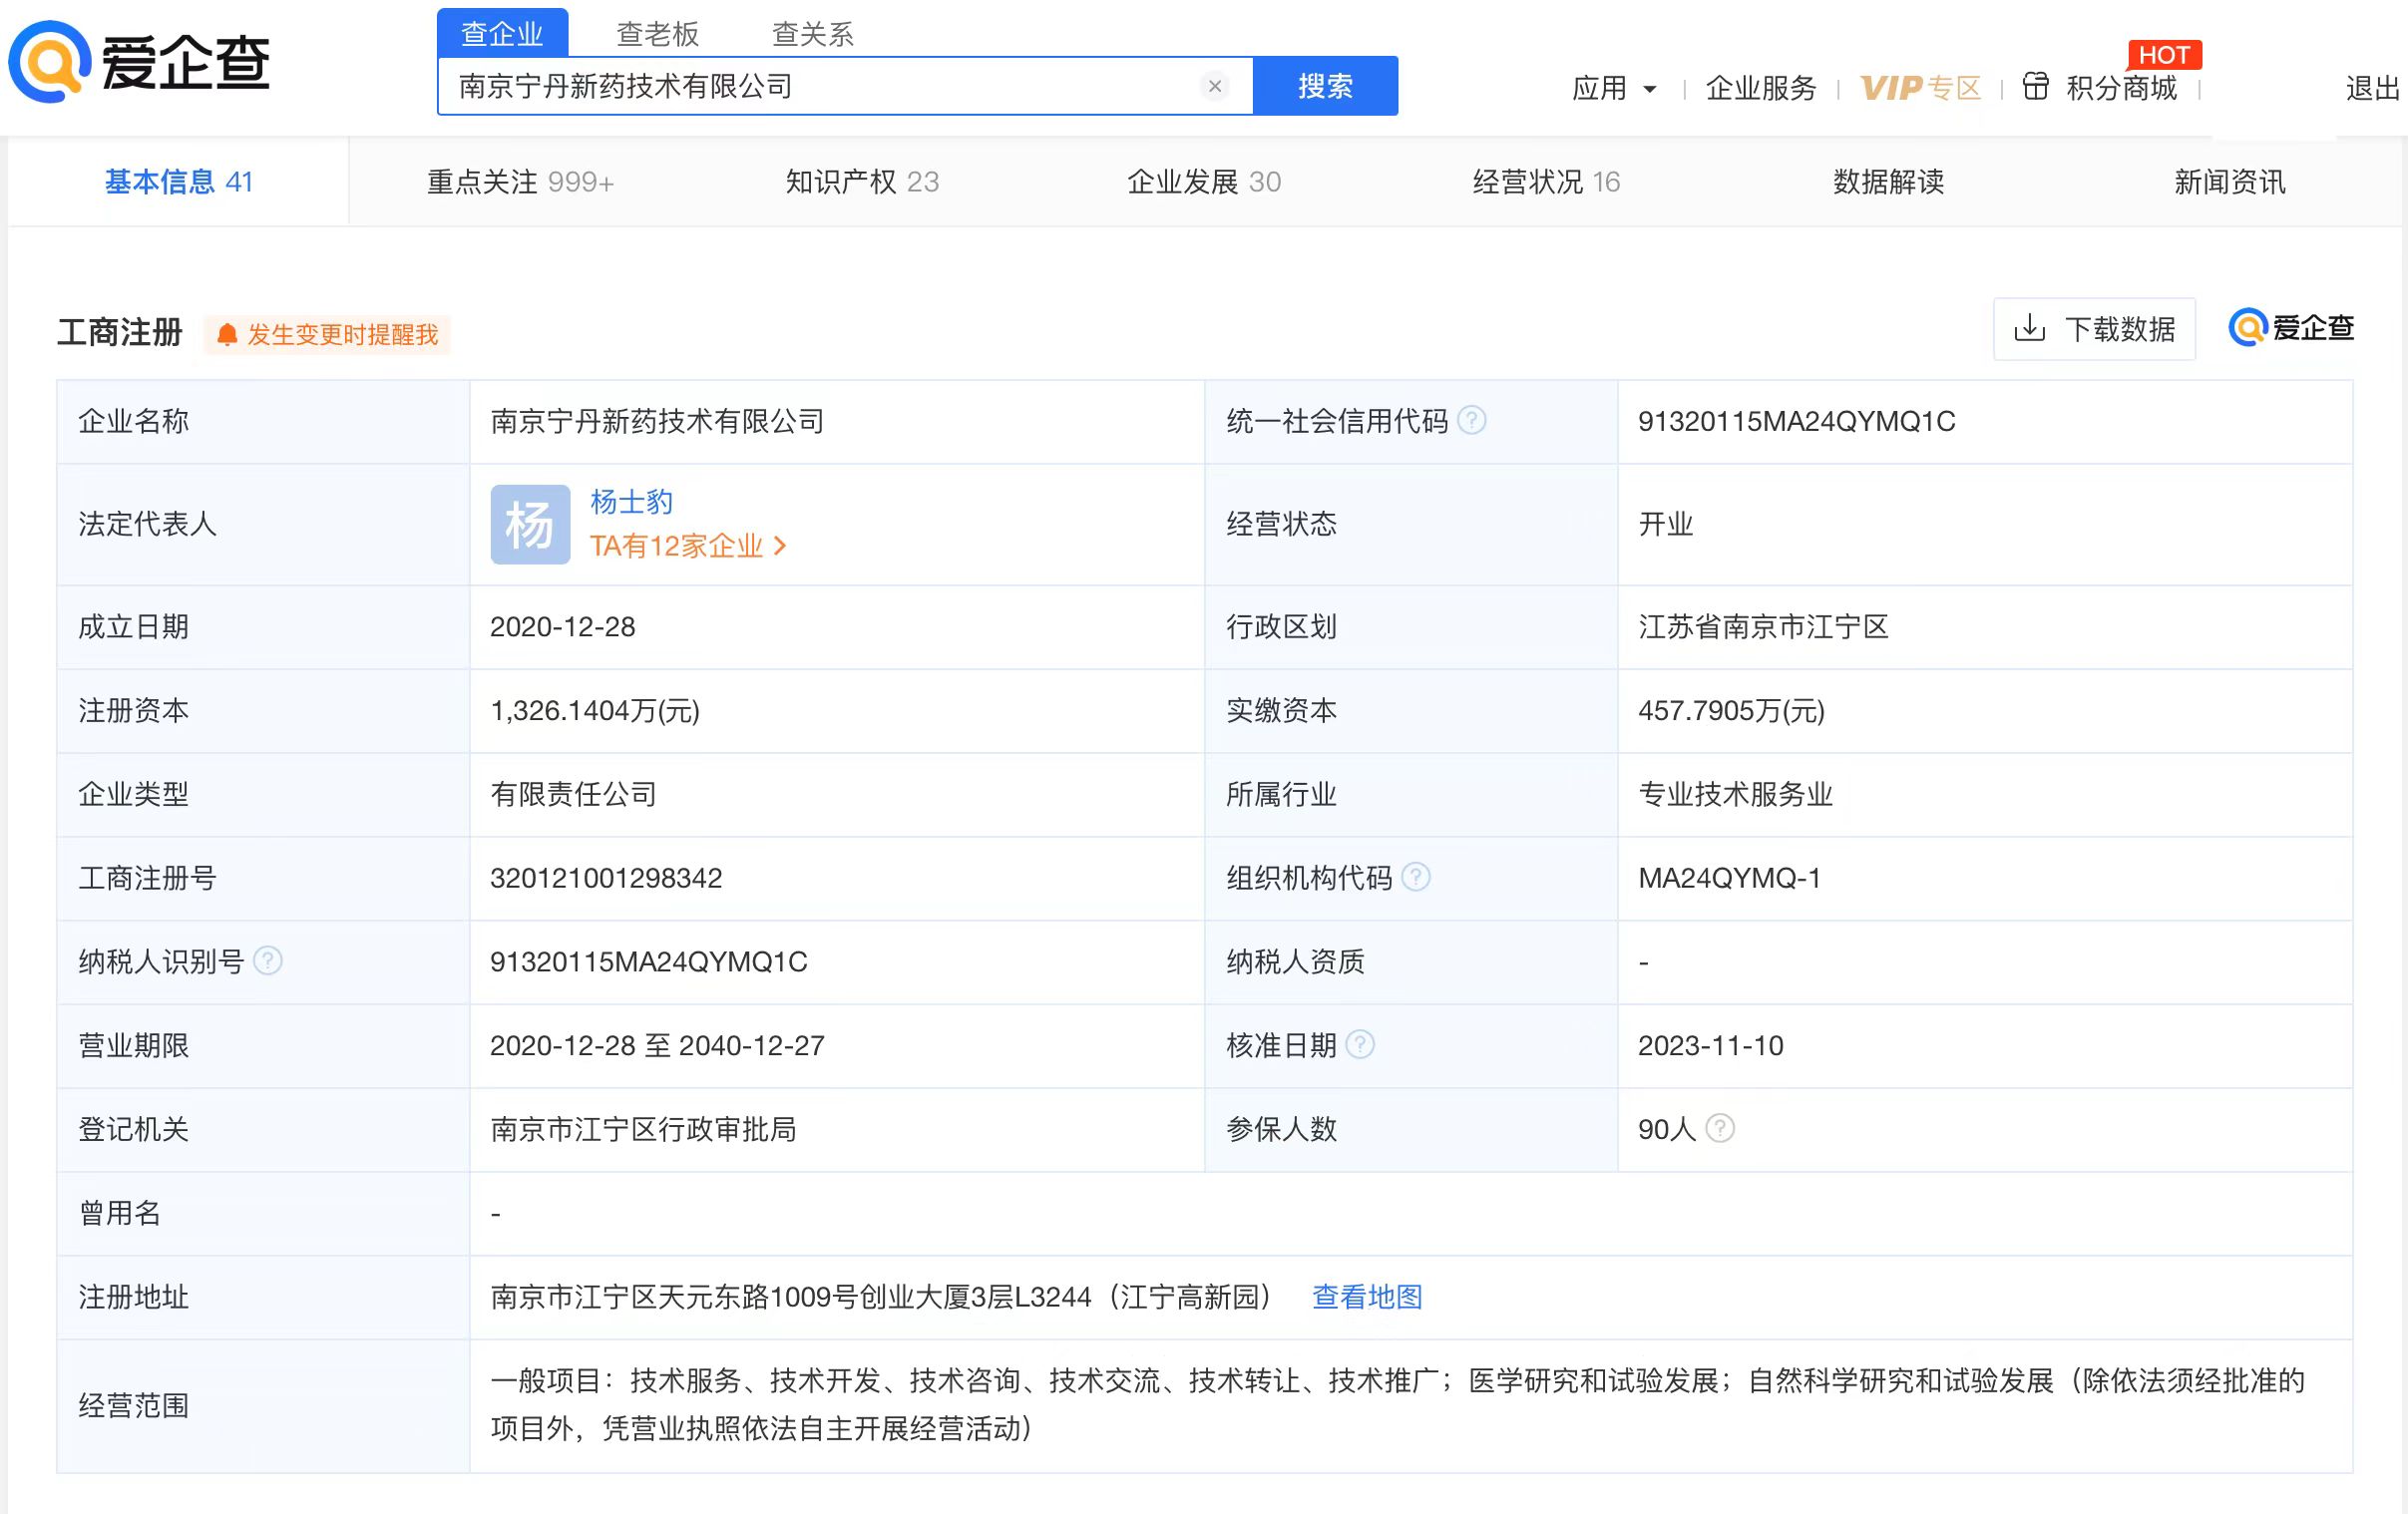Open the VIP专区 link

pyautogui.click(x=1920, y=88)
